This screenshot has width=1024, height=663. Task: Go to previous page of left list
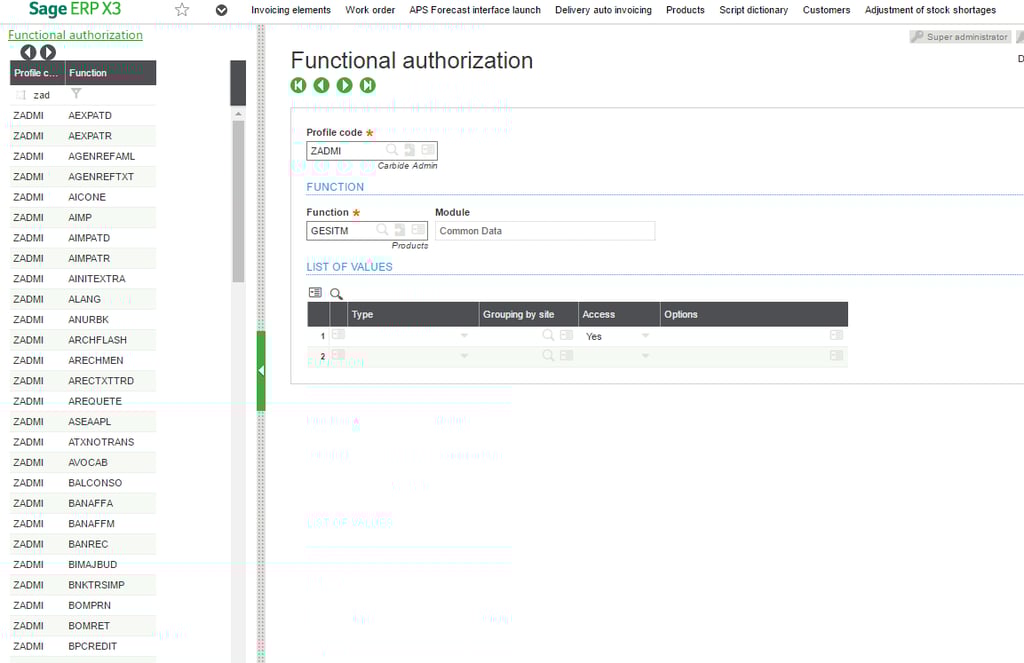coord(28,52)
